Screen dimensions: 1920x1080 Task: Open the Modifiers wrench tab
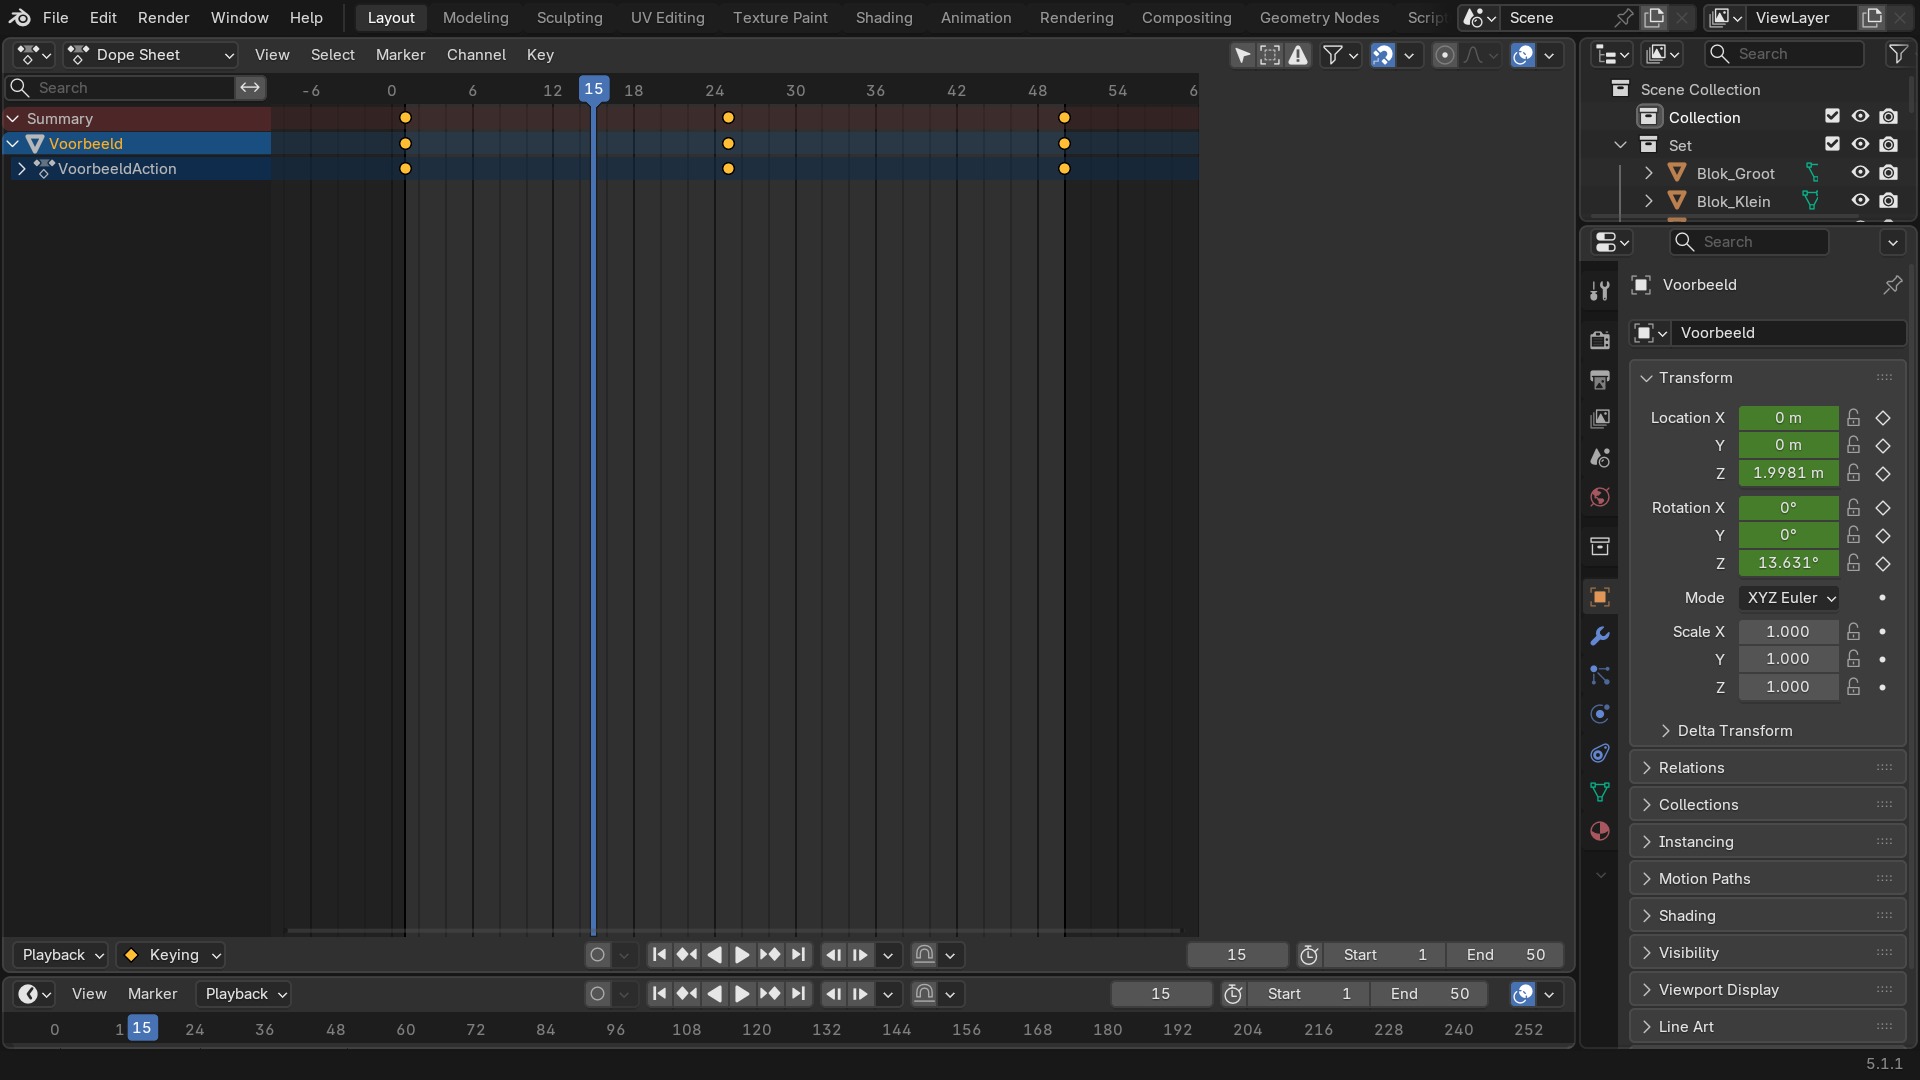coord(1600,636)
